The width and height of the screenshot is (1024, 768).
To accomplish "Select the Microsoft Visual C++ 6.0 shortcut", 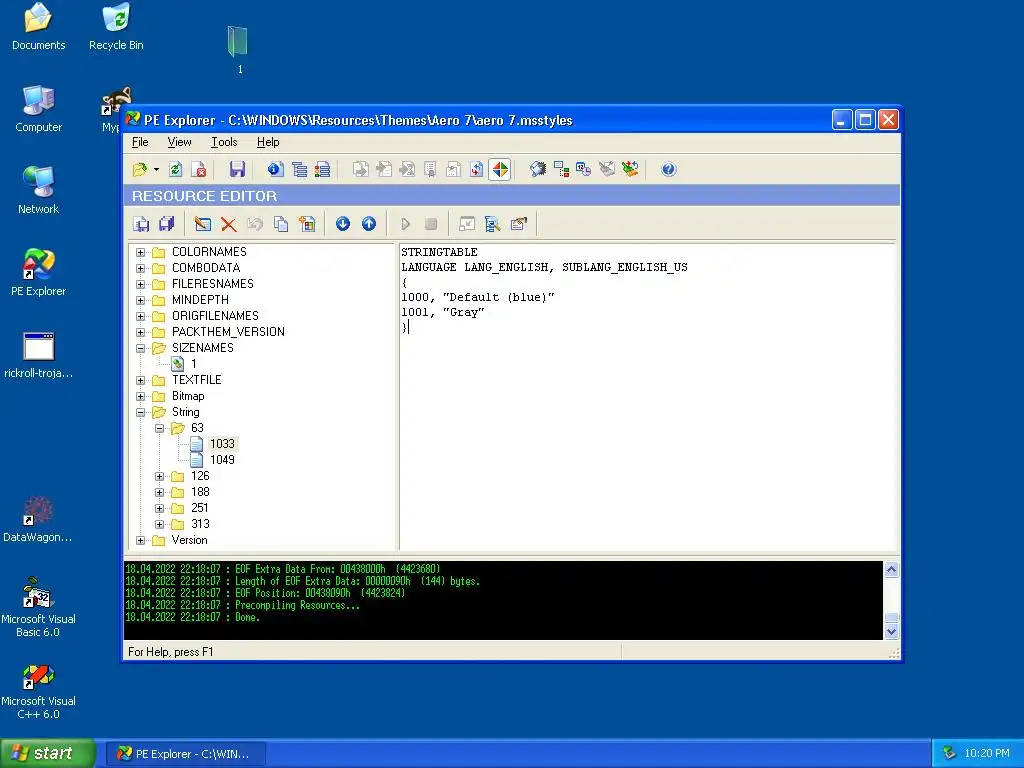I will [x=38, y=691].
